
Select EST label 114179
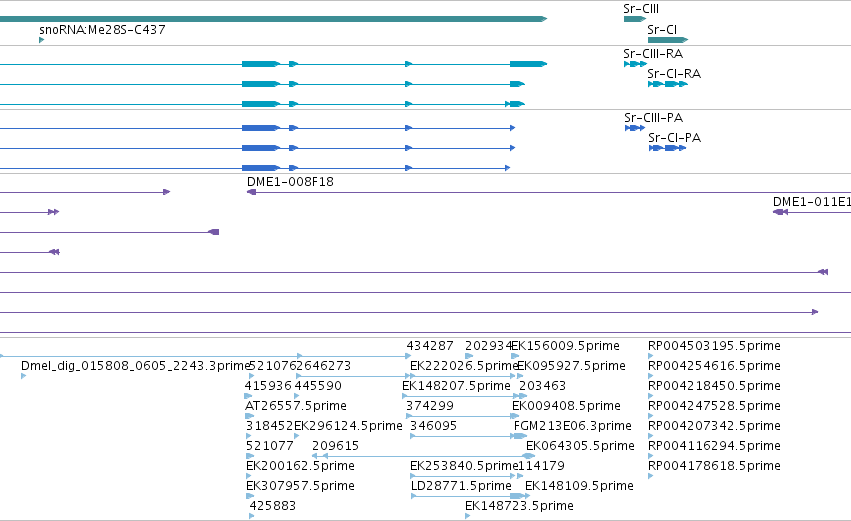pos(541,466)
